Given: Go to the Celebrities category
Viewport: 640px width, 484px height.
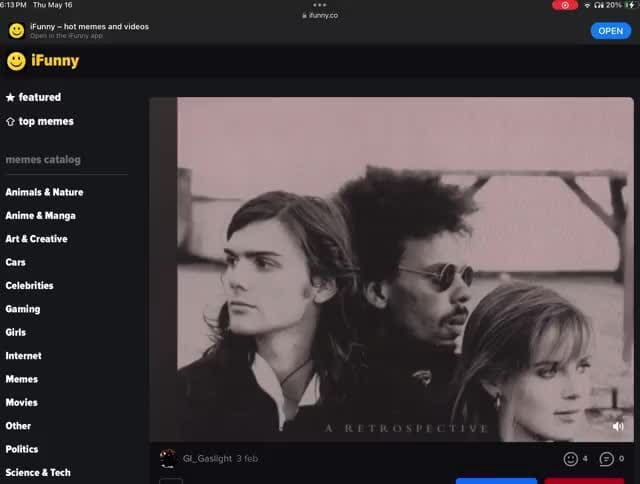Looking at the screenshot, I should pyautogui.click(x=29, y=285).
